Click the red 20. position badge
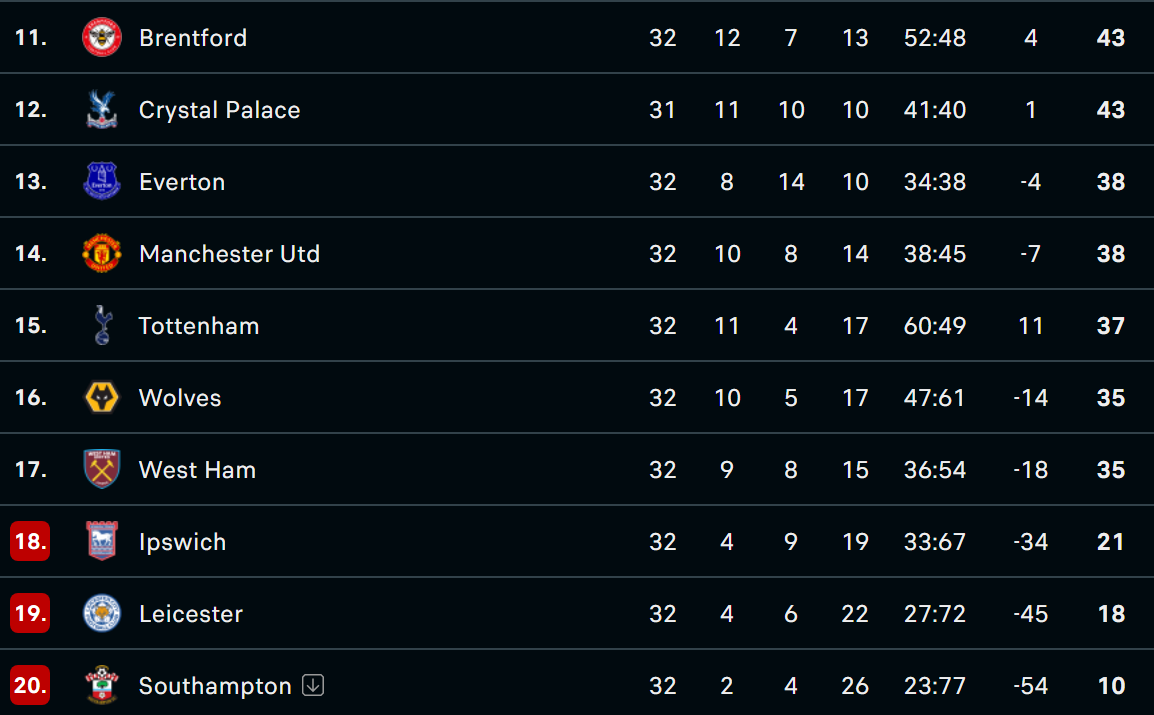Screen dimensions: 1154x715 (x=30, y=686)
